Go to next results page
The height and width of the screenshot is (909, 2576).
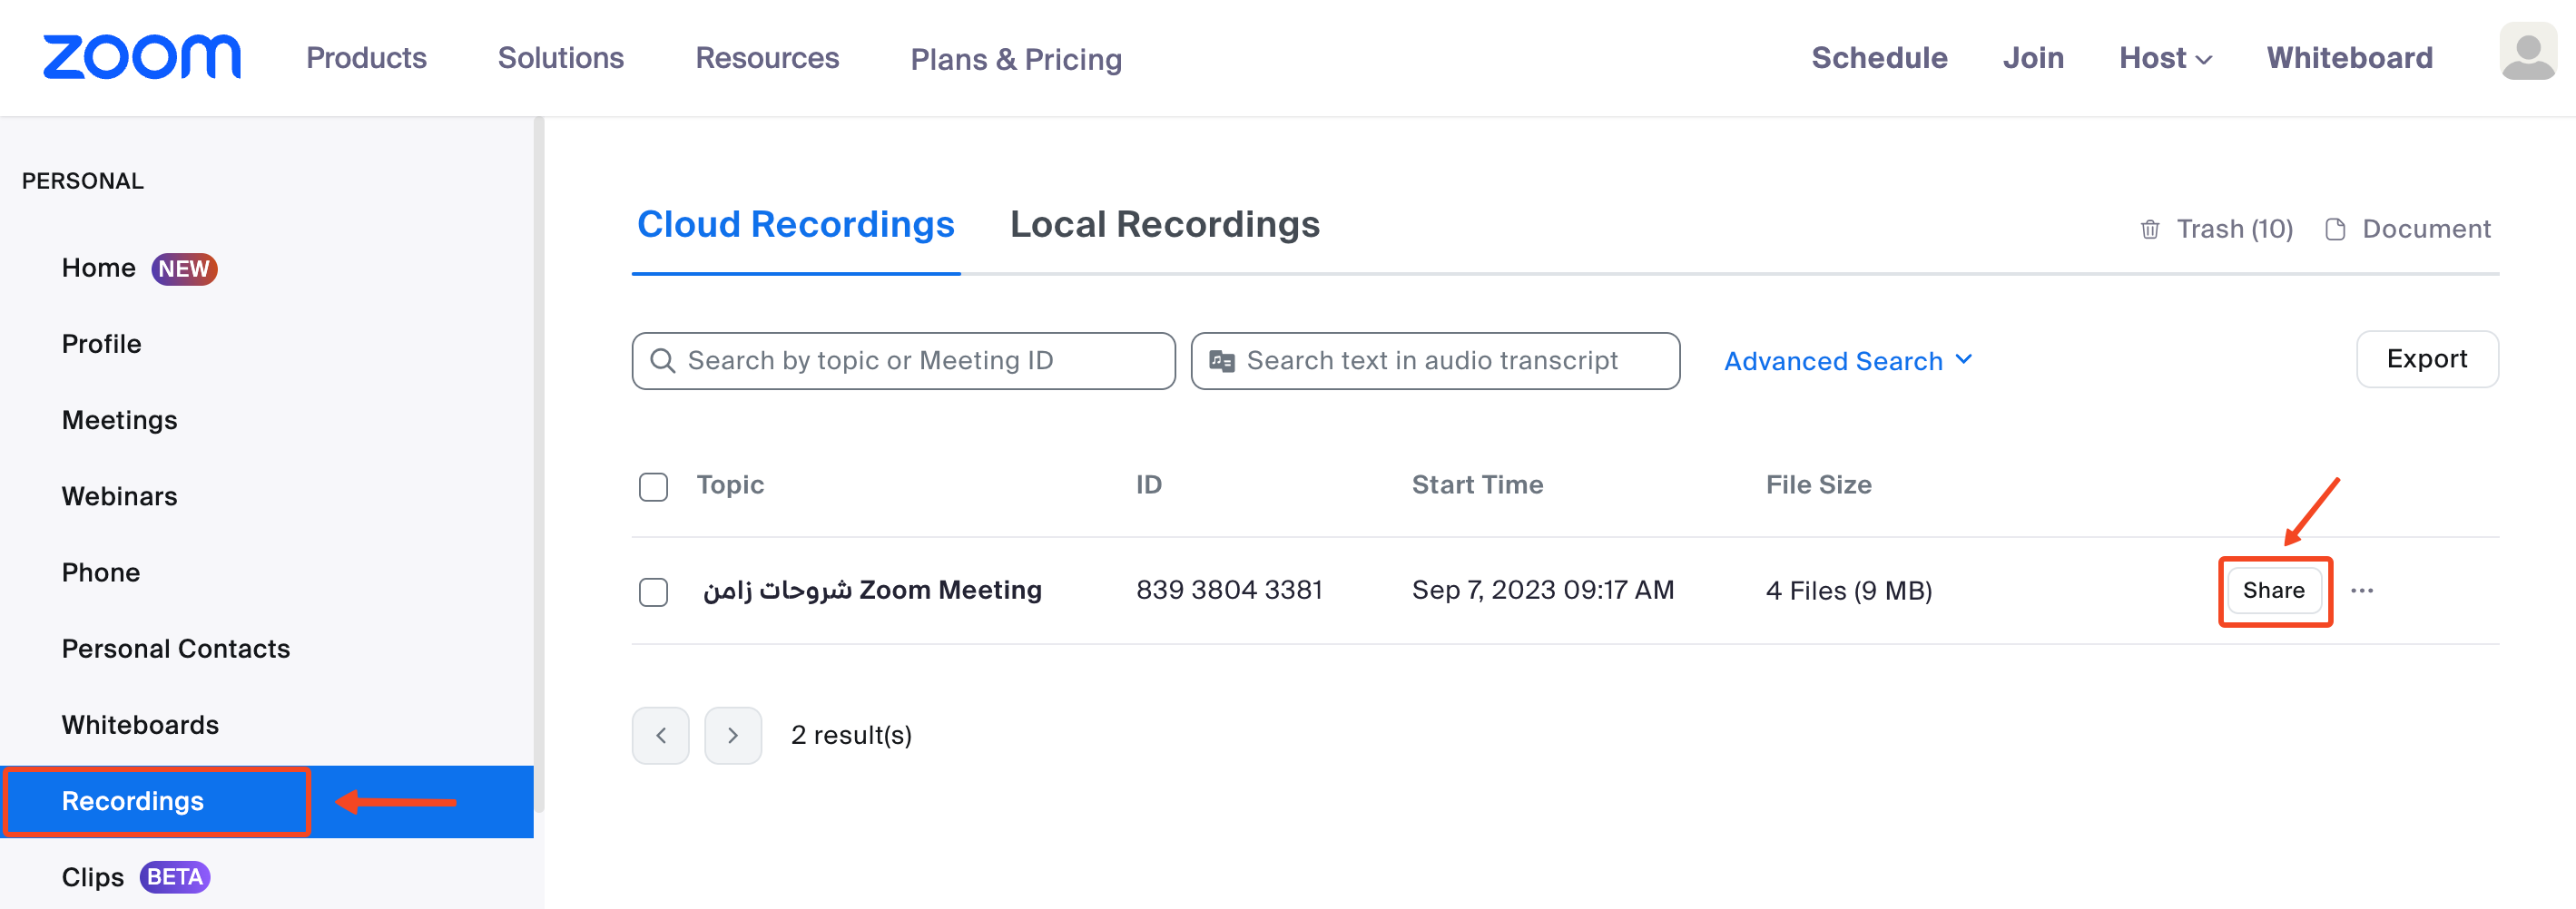[733, 735]
